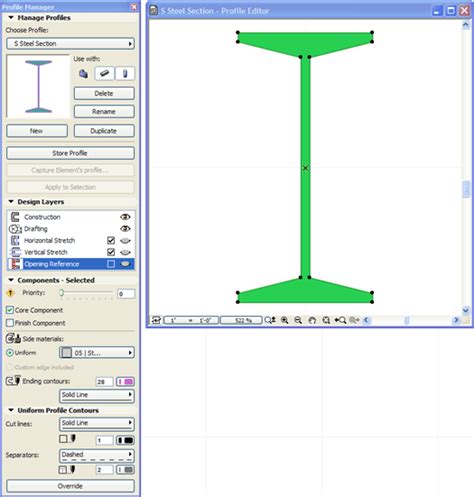This screenshot has width=474, height=497.
Task: Click the Previous Zoom icon
Action: pos(340,320)
